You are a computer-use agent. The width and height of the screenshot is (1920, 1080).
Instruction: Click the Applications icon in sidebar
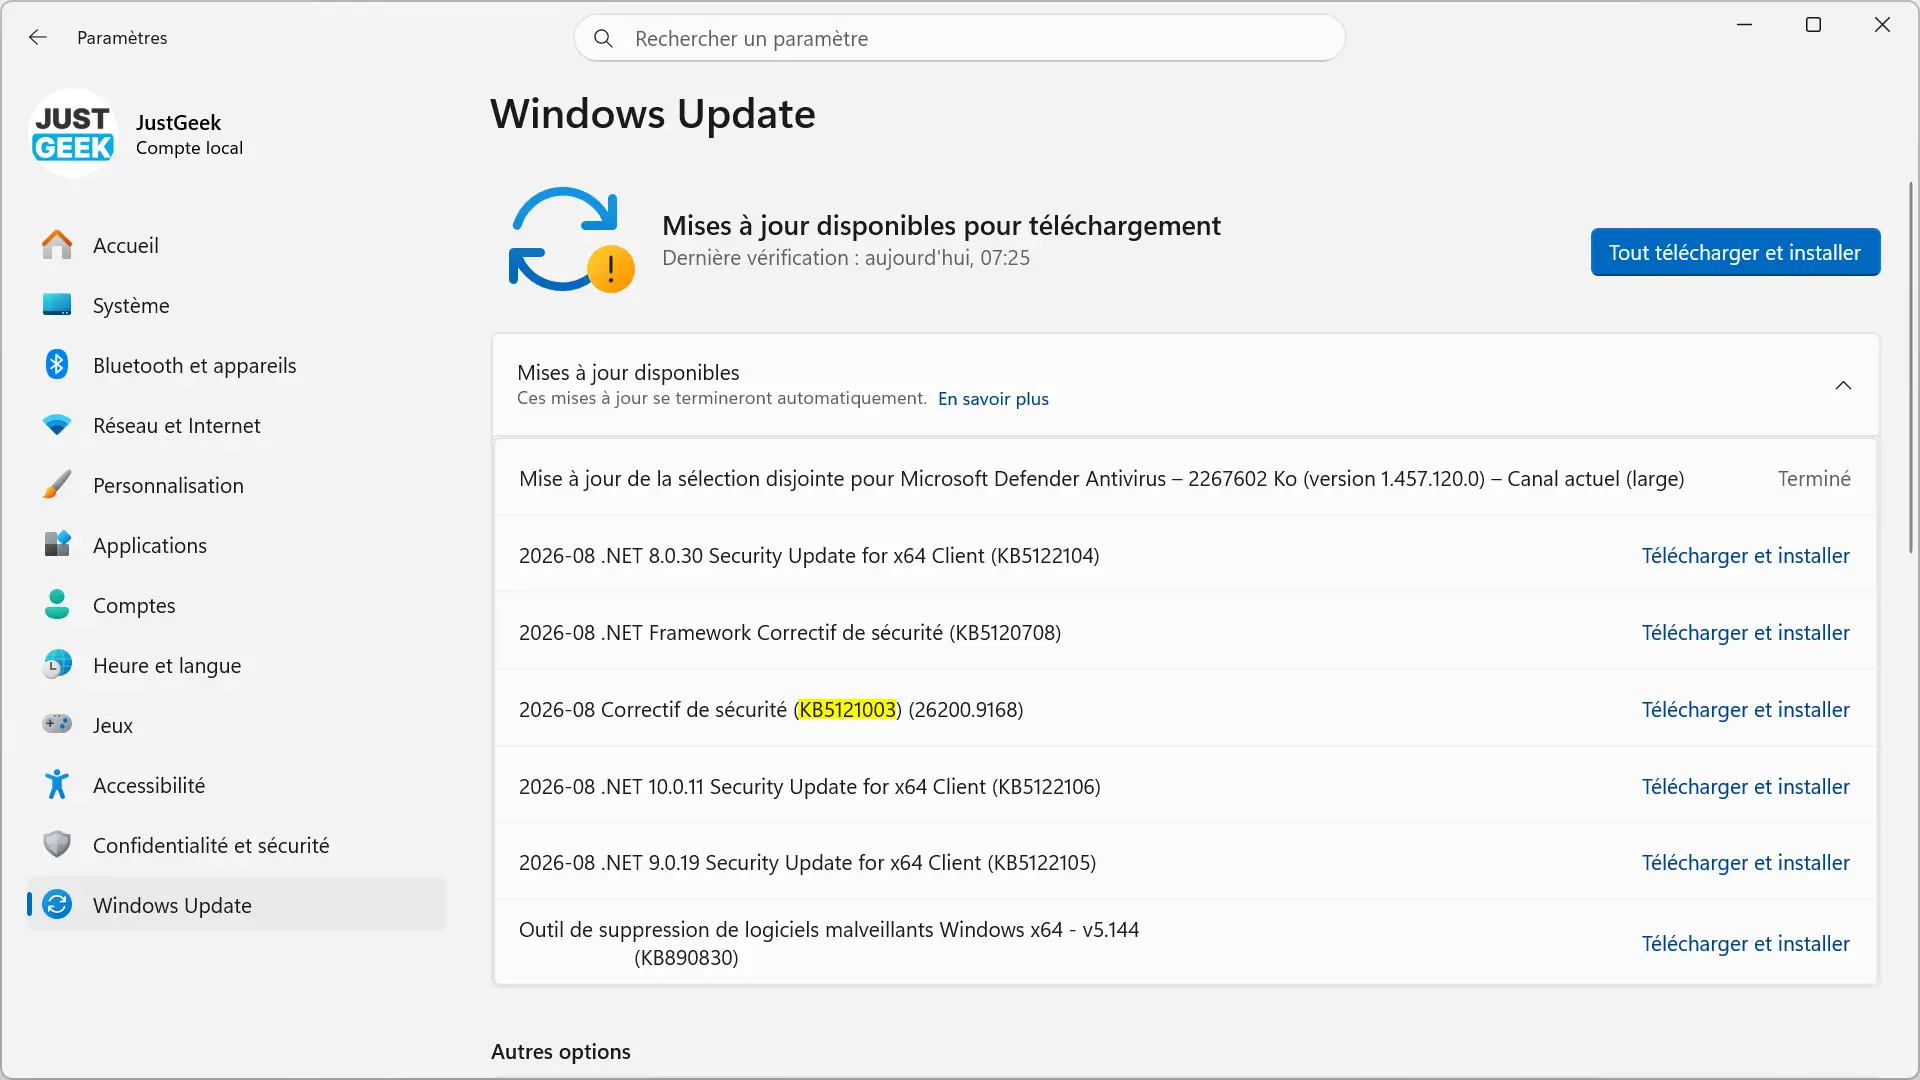57,545
